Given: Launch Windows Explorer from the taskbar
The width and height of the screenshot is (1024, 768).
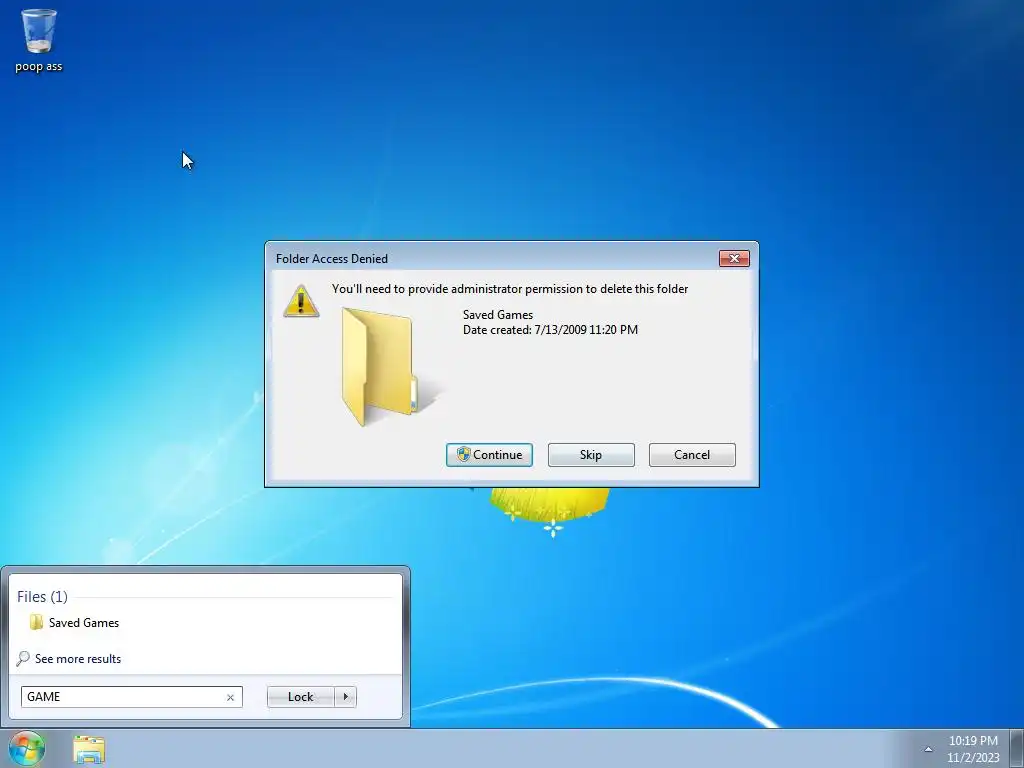Looking at the screenshot, I should 89,749.
